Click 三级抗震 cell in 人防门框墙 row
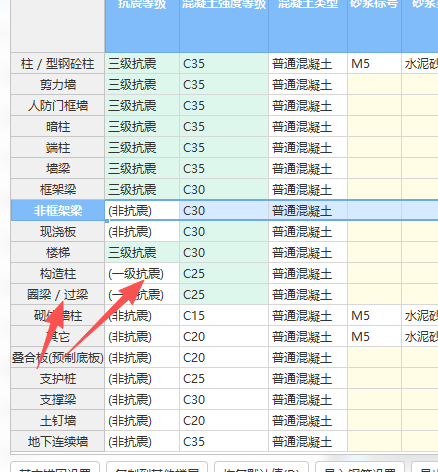Image resolution: width=438 pixels, height=472 pixels. 142,105
